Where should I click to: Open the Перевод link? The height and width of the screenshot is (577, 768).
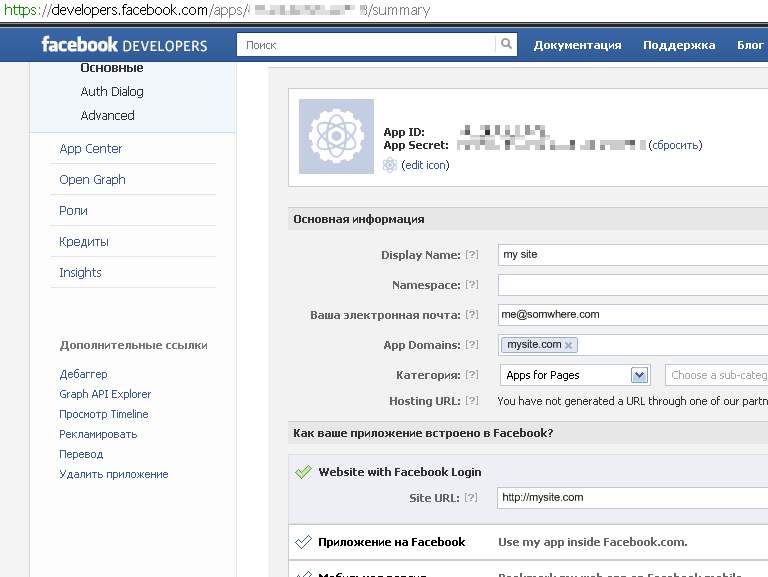point(81,455)
